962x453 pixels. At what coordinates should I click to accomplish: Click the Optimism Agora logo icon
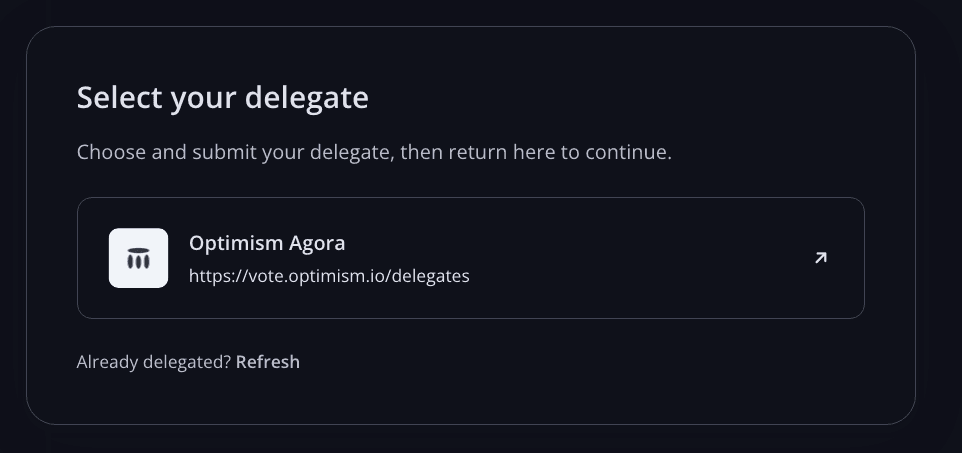pos(138,258)
